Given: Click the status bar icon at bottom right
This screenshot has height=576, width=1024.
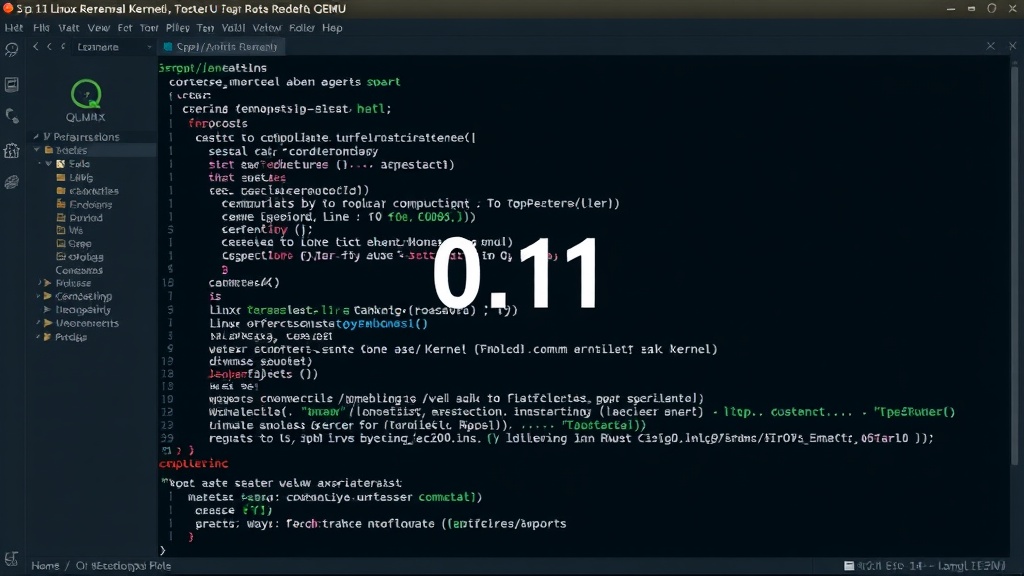Looking at the screenshot, I should tap(848, 566).
